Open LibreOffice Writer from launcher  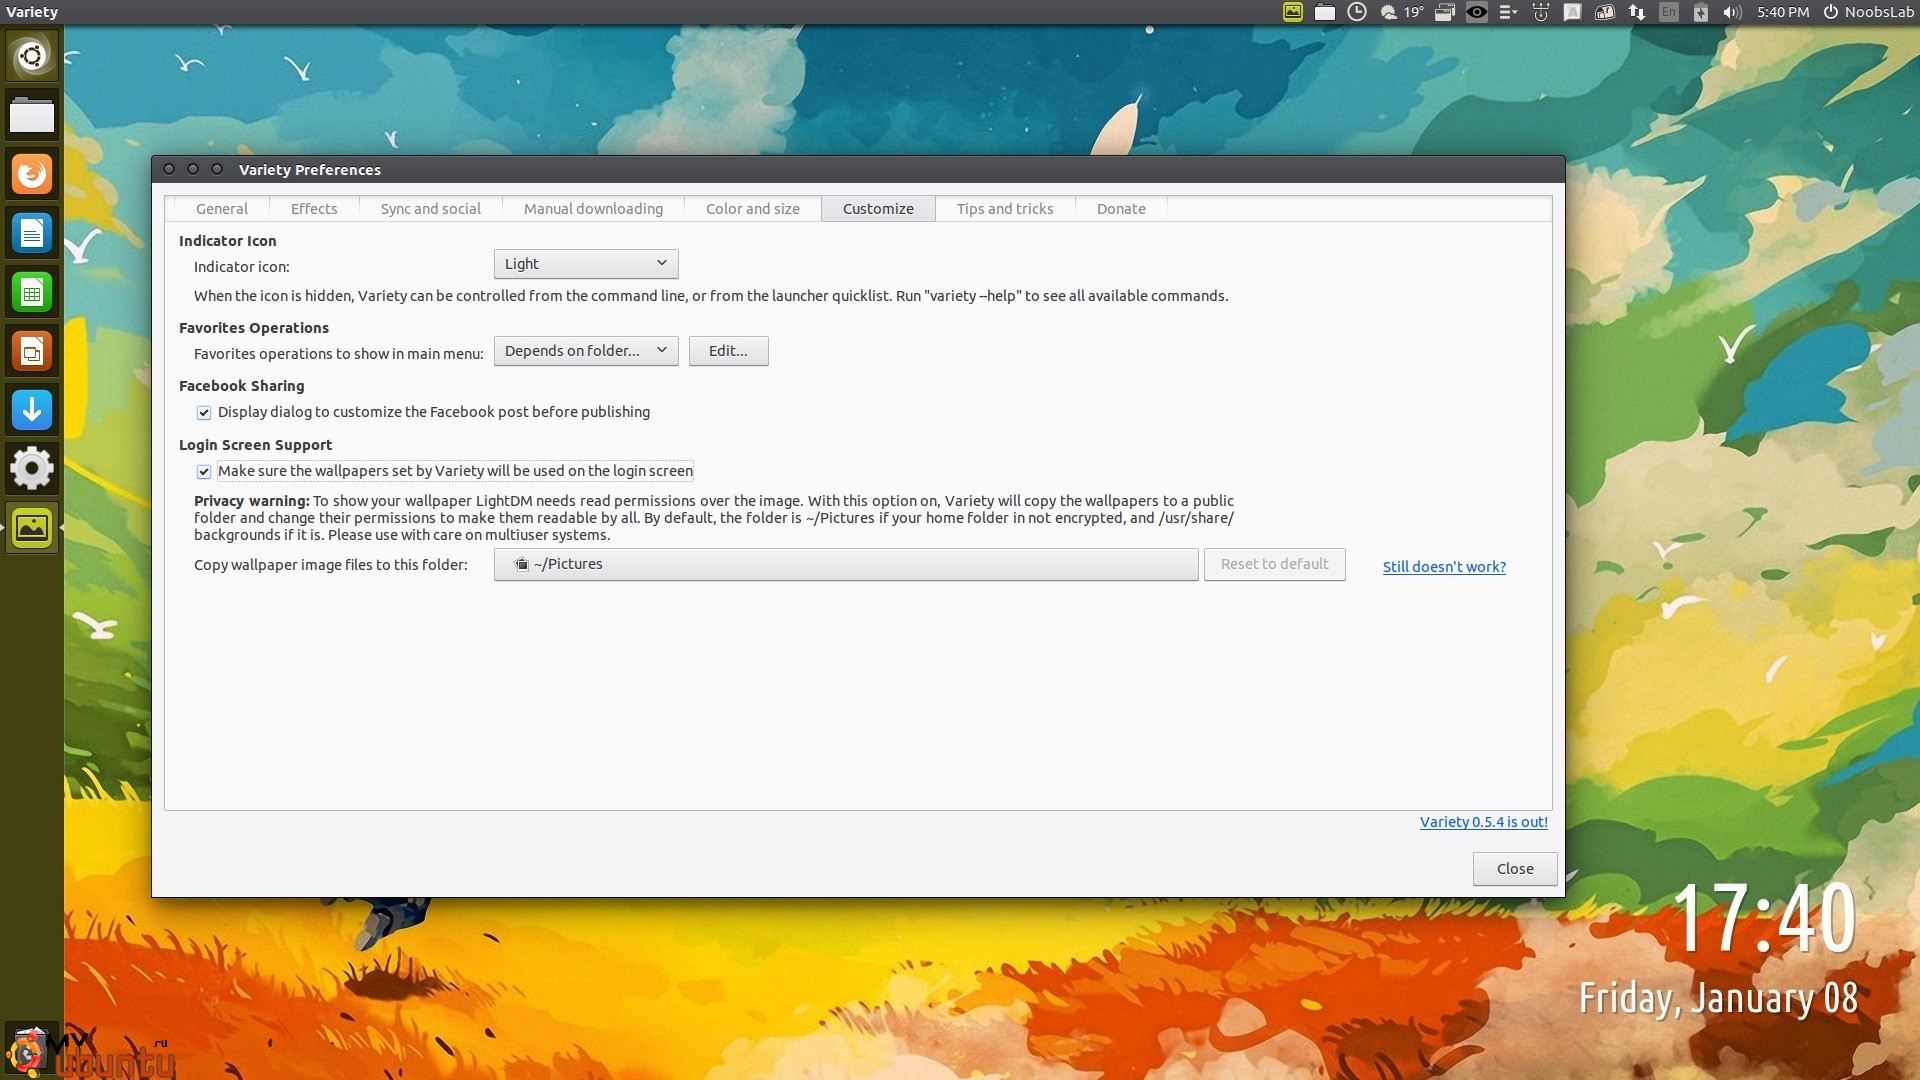pos(32,233)
